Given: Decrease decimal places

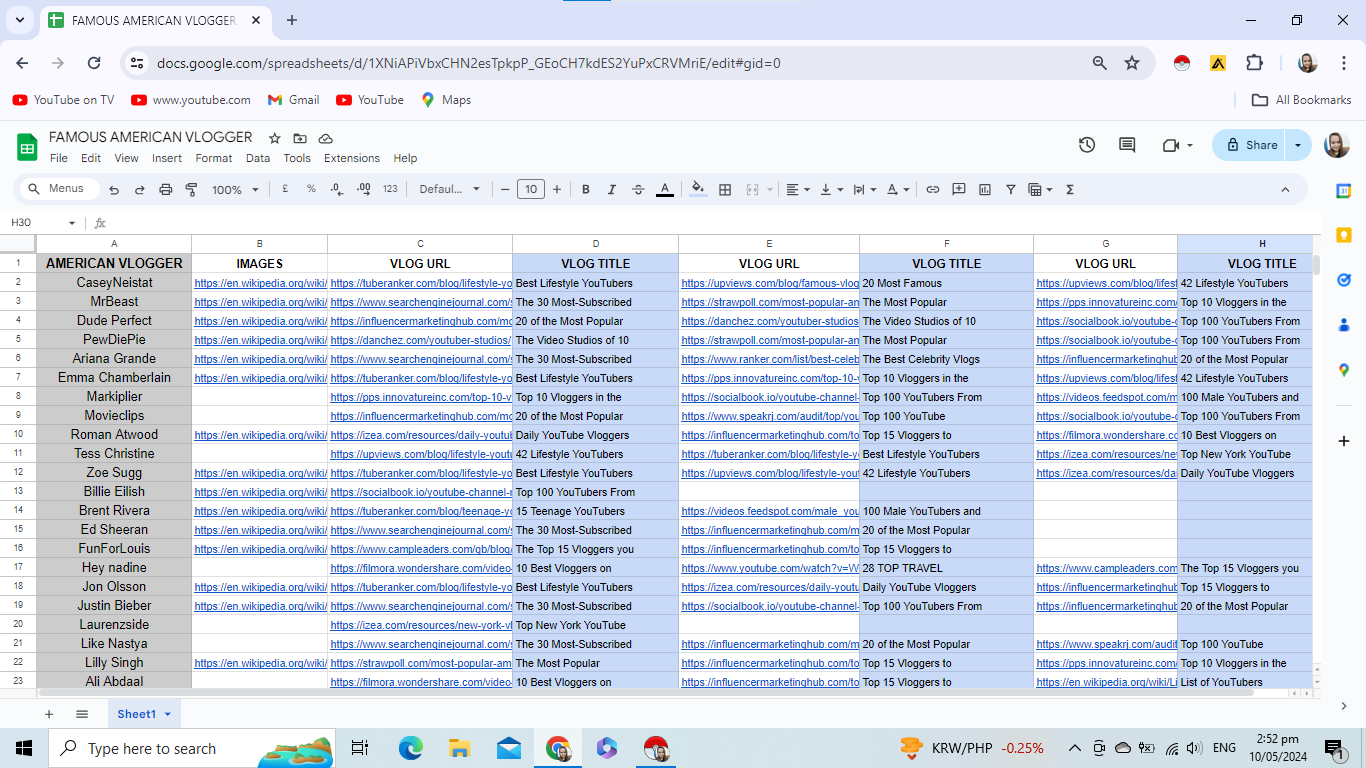Looking at the screenshot, I should point(337,189).
